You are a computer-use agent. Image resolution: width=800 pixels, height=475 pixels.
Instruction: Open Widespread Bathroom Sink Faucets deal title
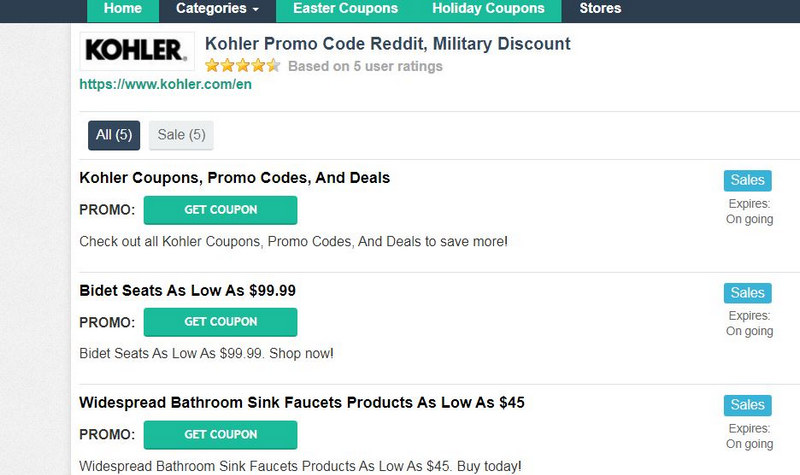click(x=301, y=402)
